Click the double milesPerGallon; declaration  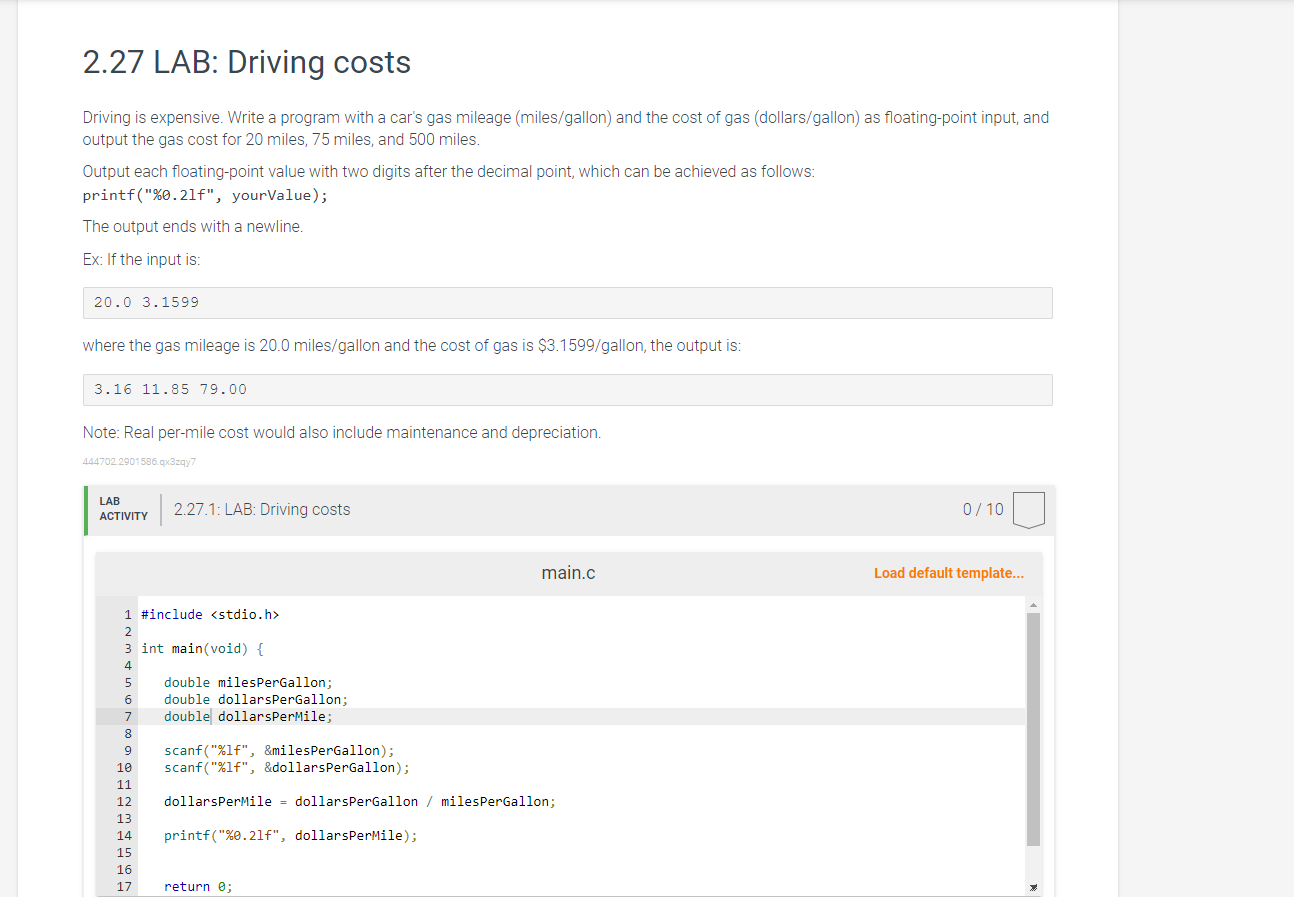(248, 682)
